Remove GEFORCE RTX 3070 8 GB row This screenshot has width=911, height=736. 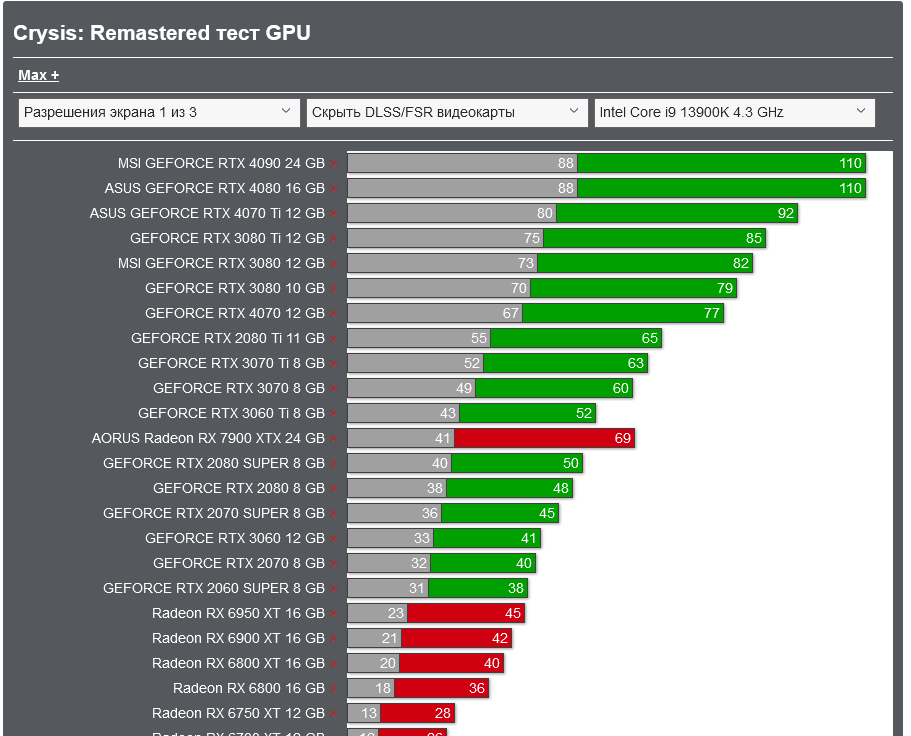coord(333,389)
